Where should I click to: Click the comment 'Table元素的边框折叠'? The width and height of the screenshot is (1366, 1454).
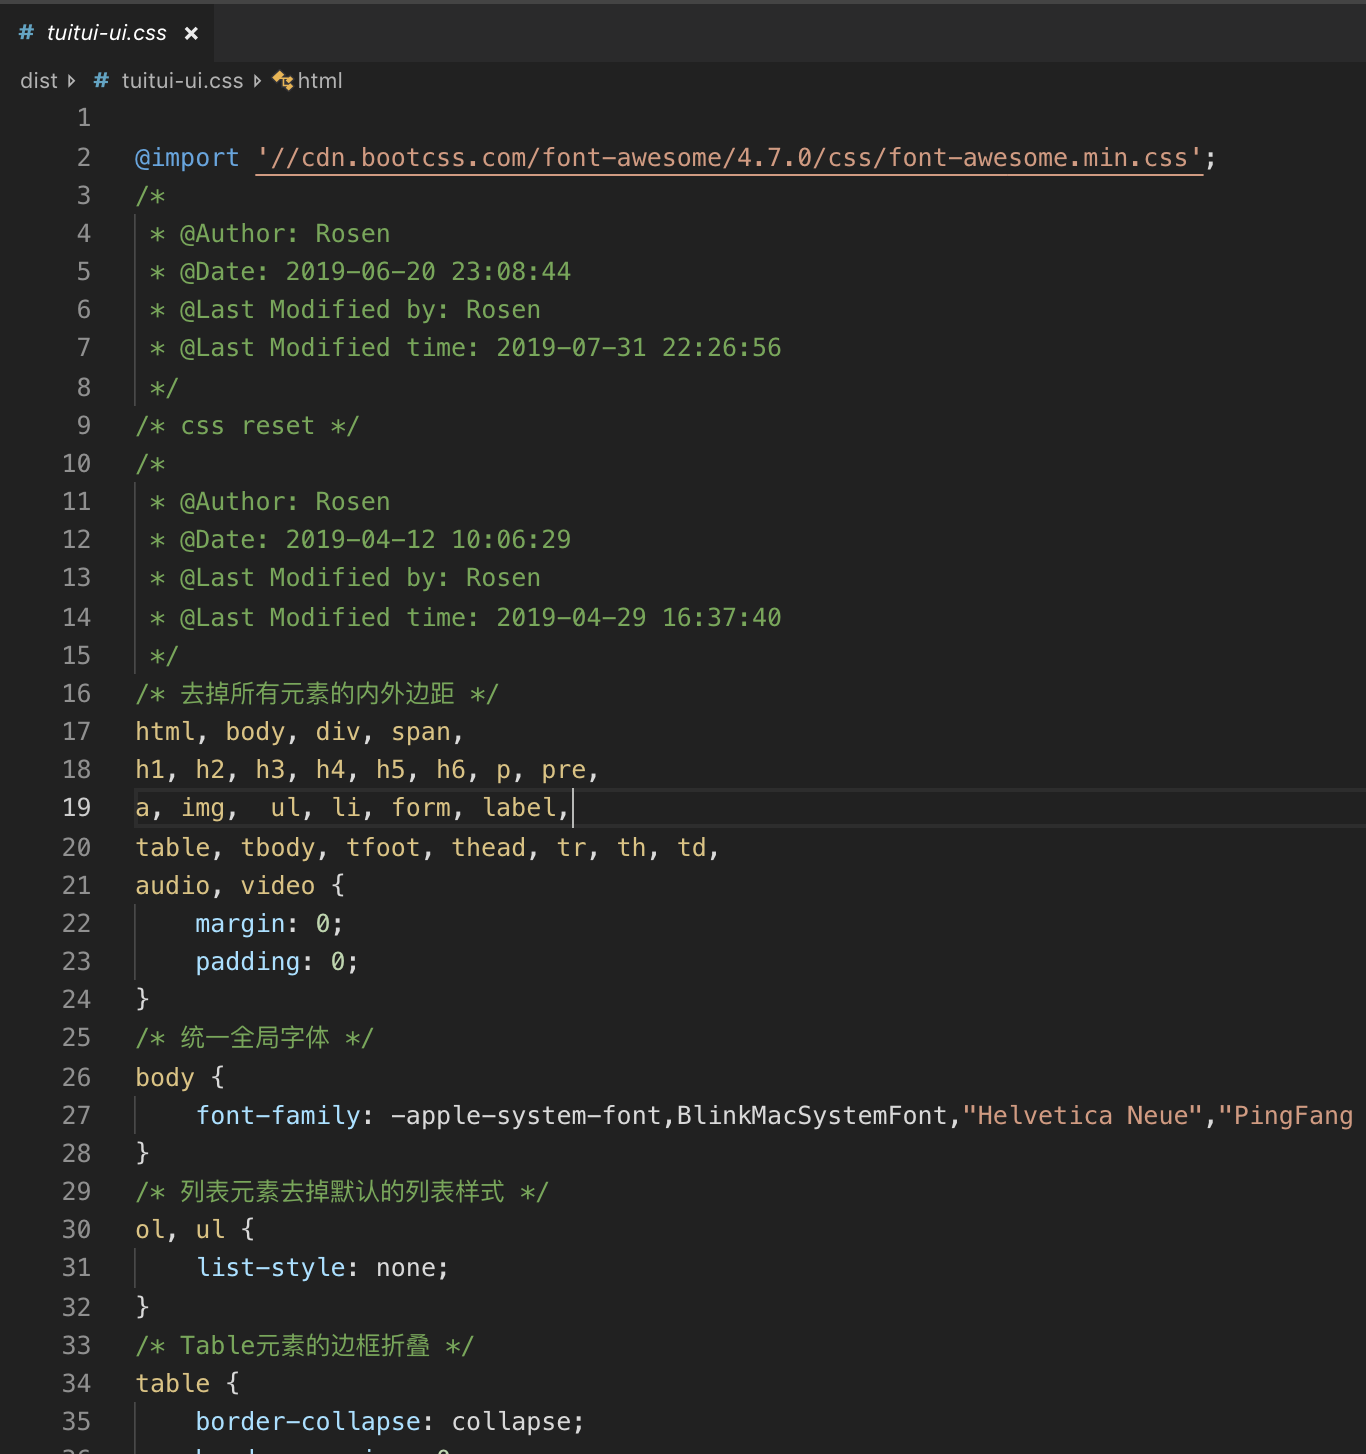pos(305,1346)
